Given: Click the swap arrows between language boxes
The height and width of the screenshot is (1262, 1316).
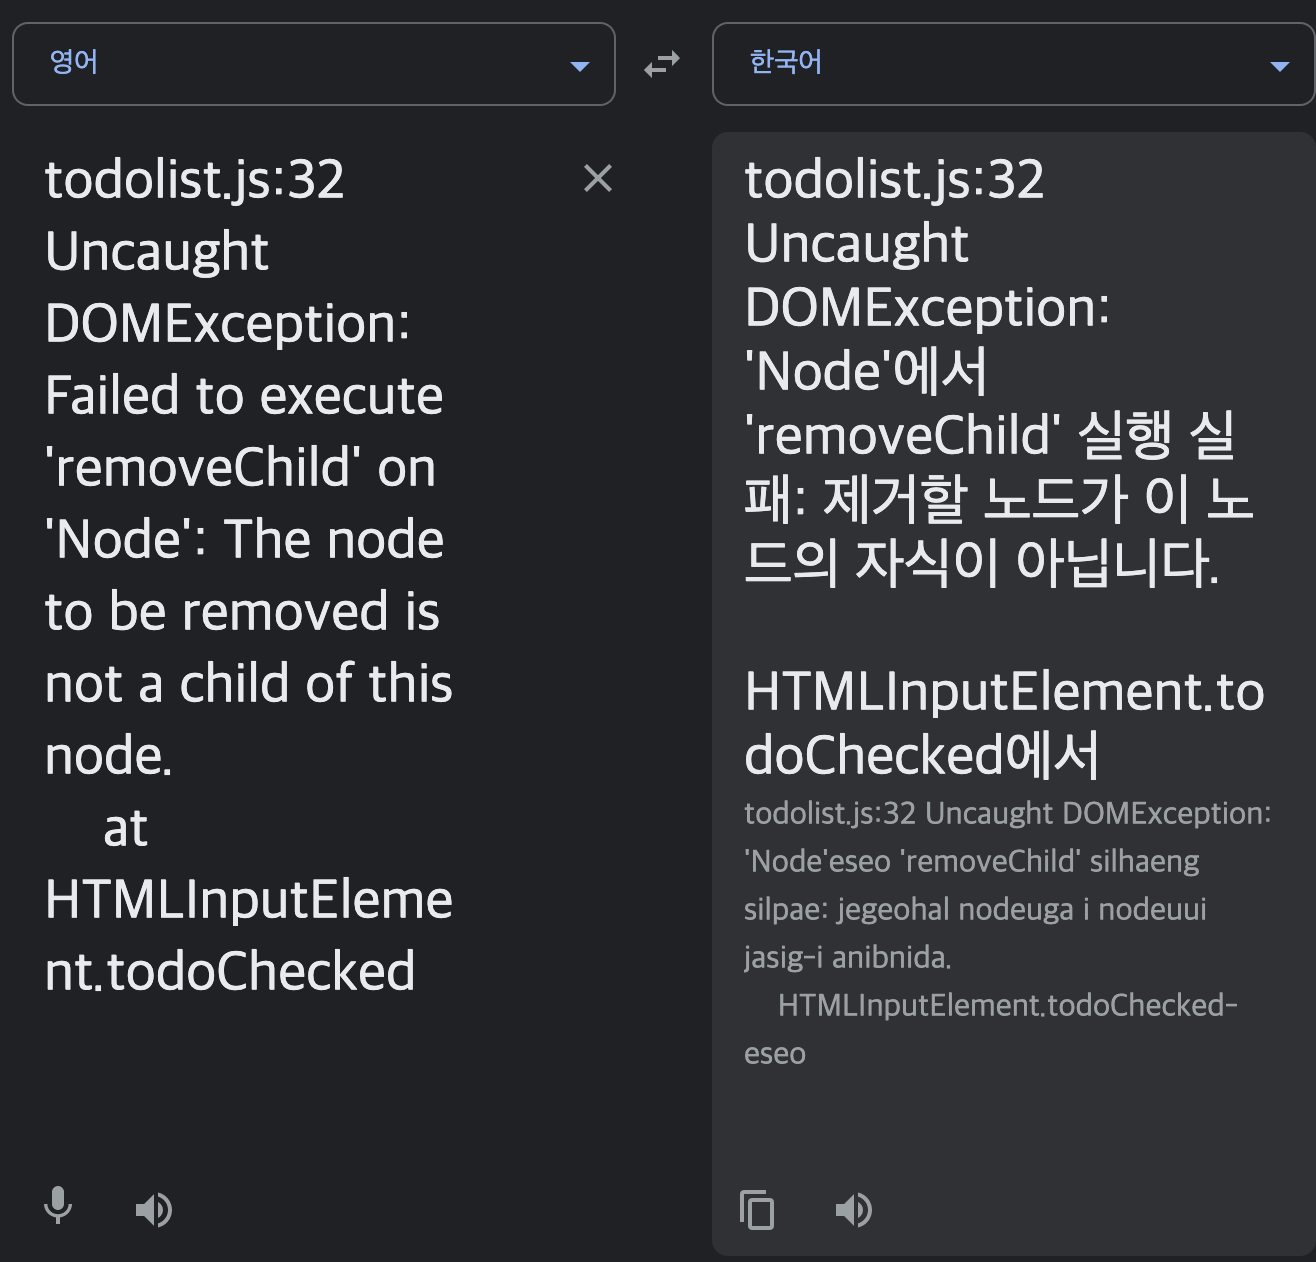Looking at the screenshot, I should click(661, 64).
